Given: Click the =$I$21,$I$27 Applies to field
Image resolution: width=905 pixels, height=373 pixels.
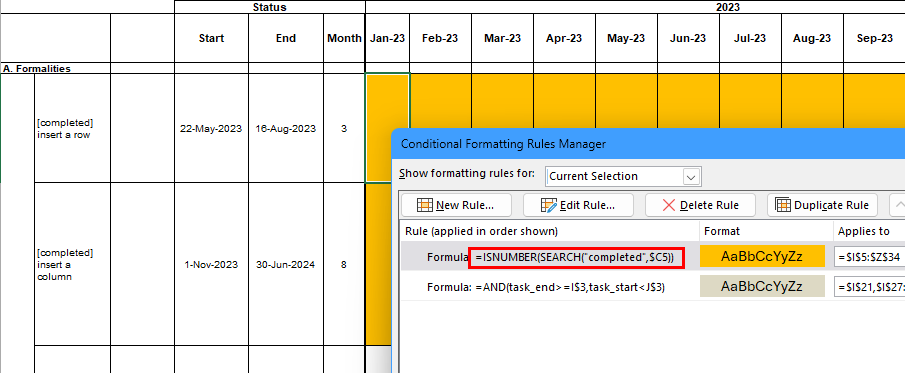Looking at the screenshot, I should (869, 287).
